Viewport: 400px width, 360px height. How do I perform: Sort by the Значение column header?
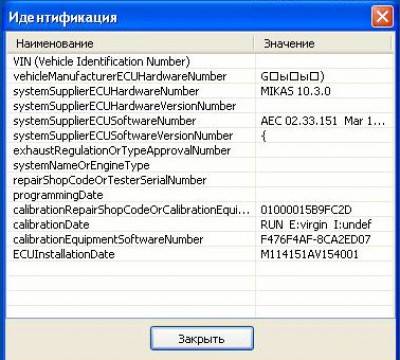(324, 44)
